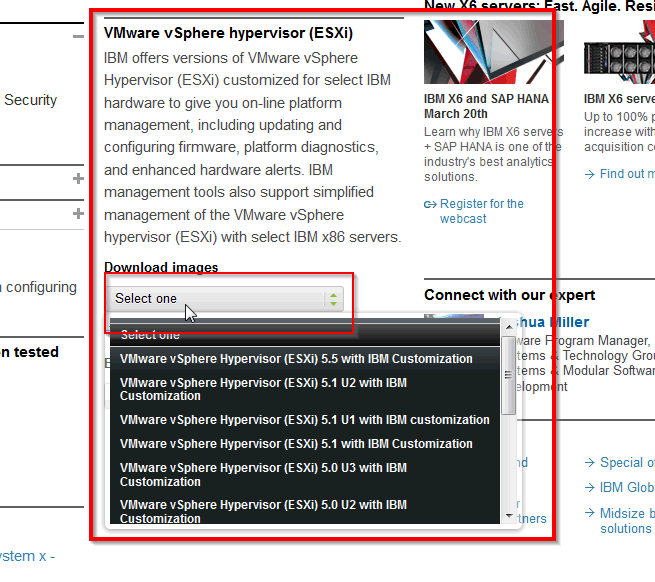Image resolution: width=655 pixels, height=582 pixels.
Task: Click the dropdown list scrollbar thumb
Action: [x=508, y=375]
